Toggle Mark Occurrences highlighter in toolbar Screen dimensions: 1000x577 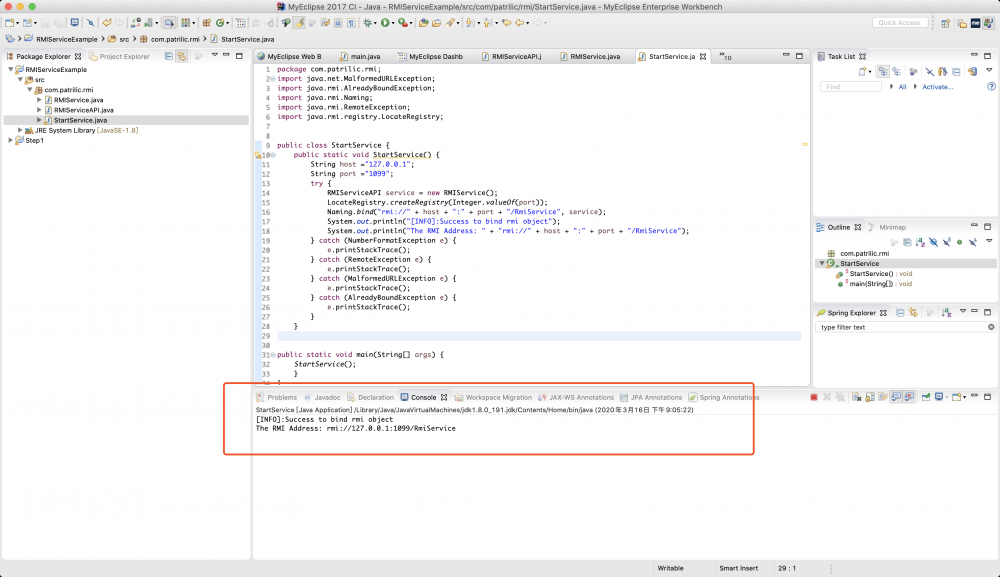(x=298, y=22)
